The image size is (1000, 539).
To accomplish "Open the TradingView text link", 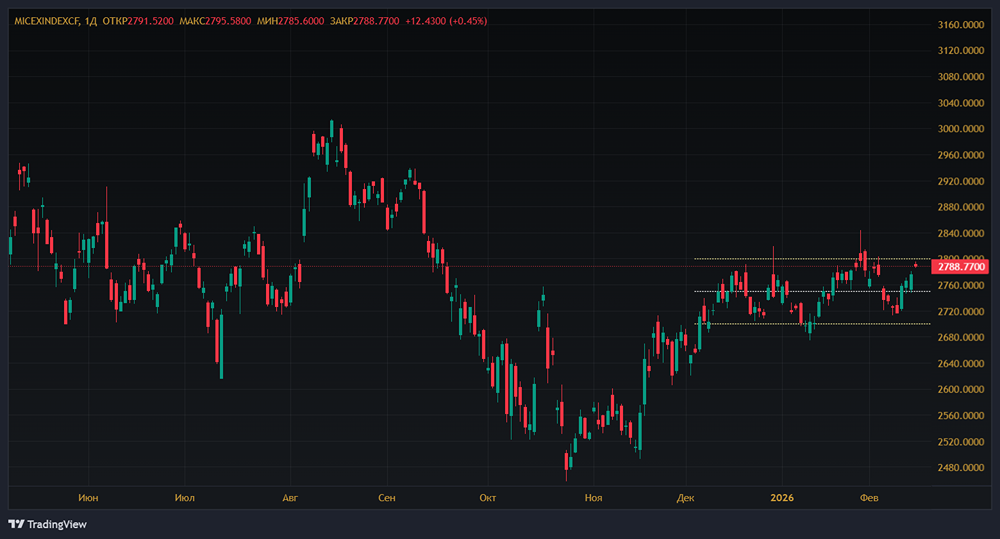I will (x=57, y=524).
